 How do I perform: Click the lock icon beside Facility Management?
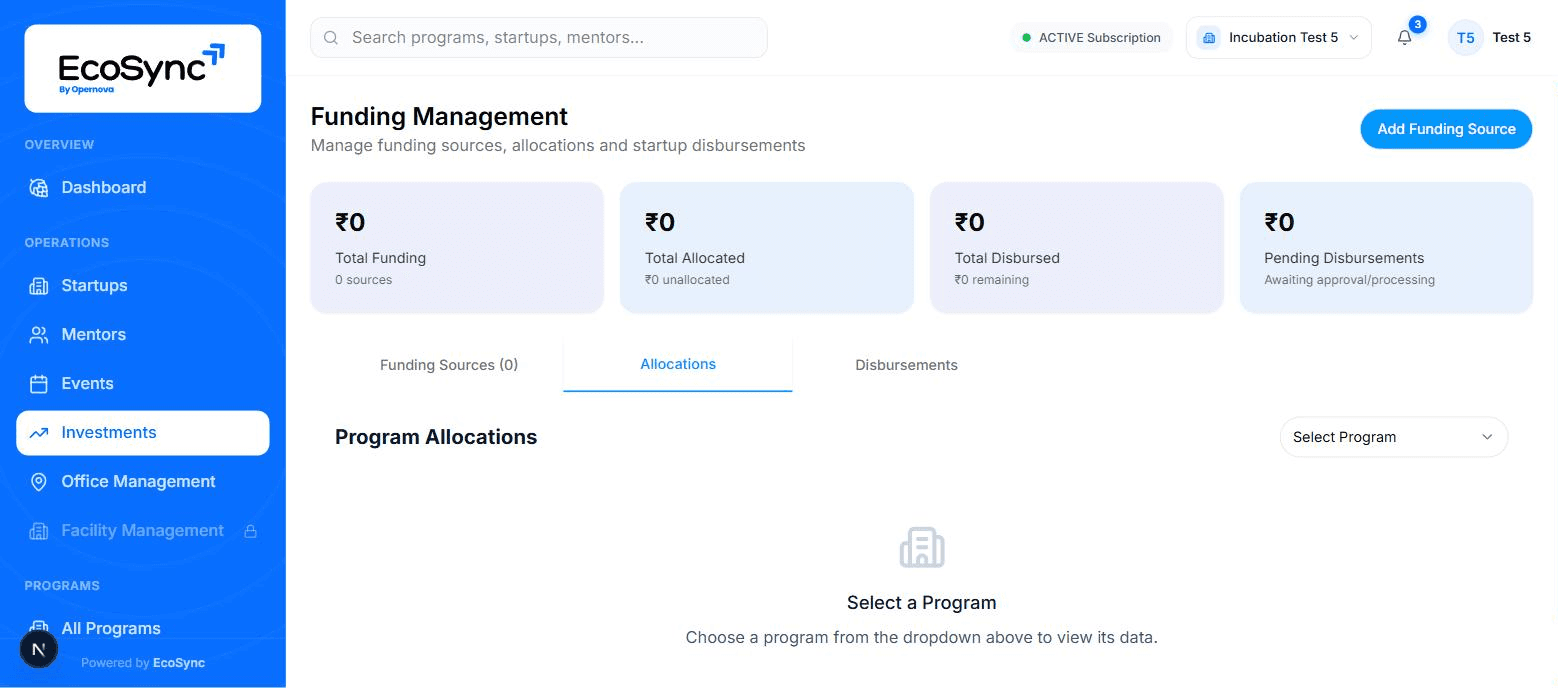point(251,531)
